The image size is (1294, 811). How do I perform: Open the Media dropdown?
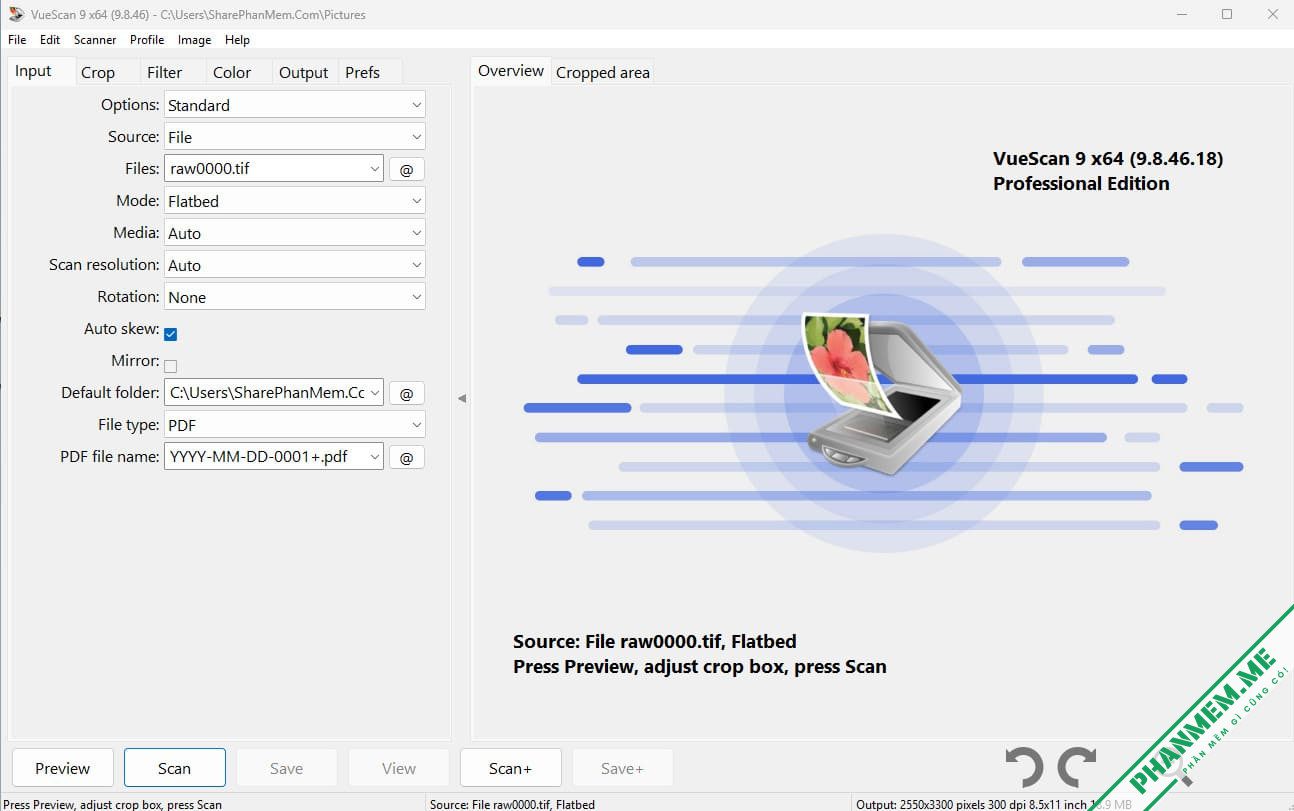[x=294, y=233]
